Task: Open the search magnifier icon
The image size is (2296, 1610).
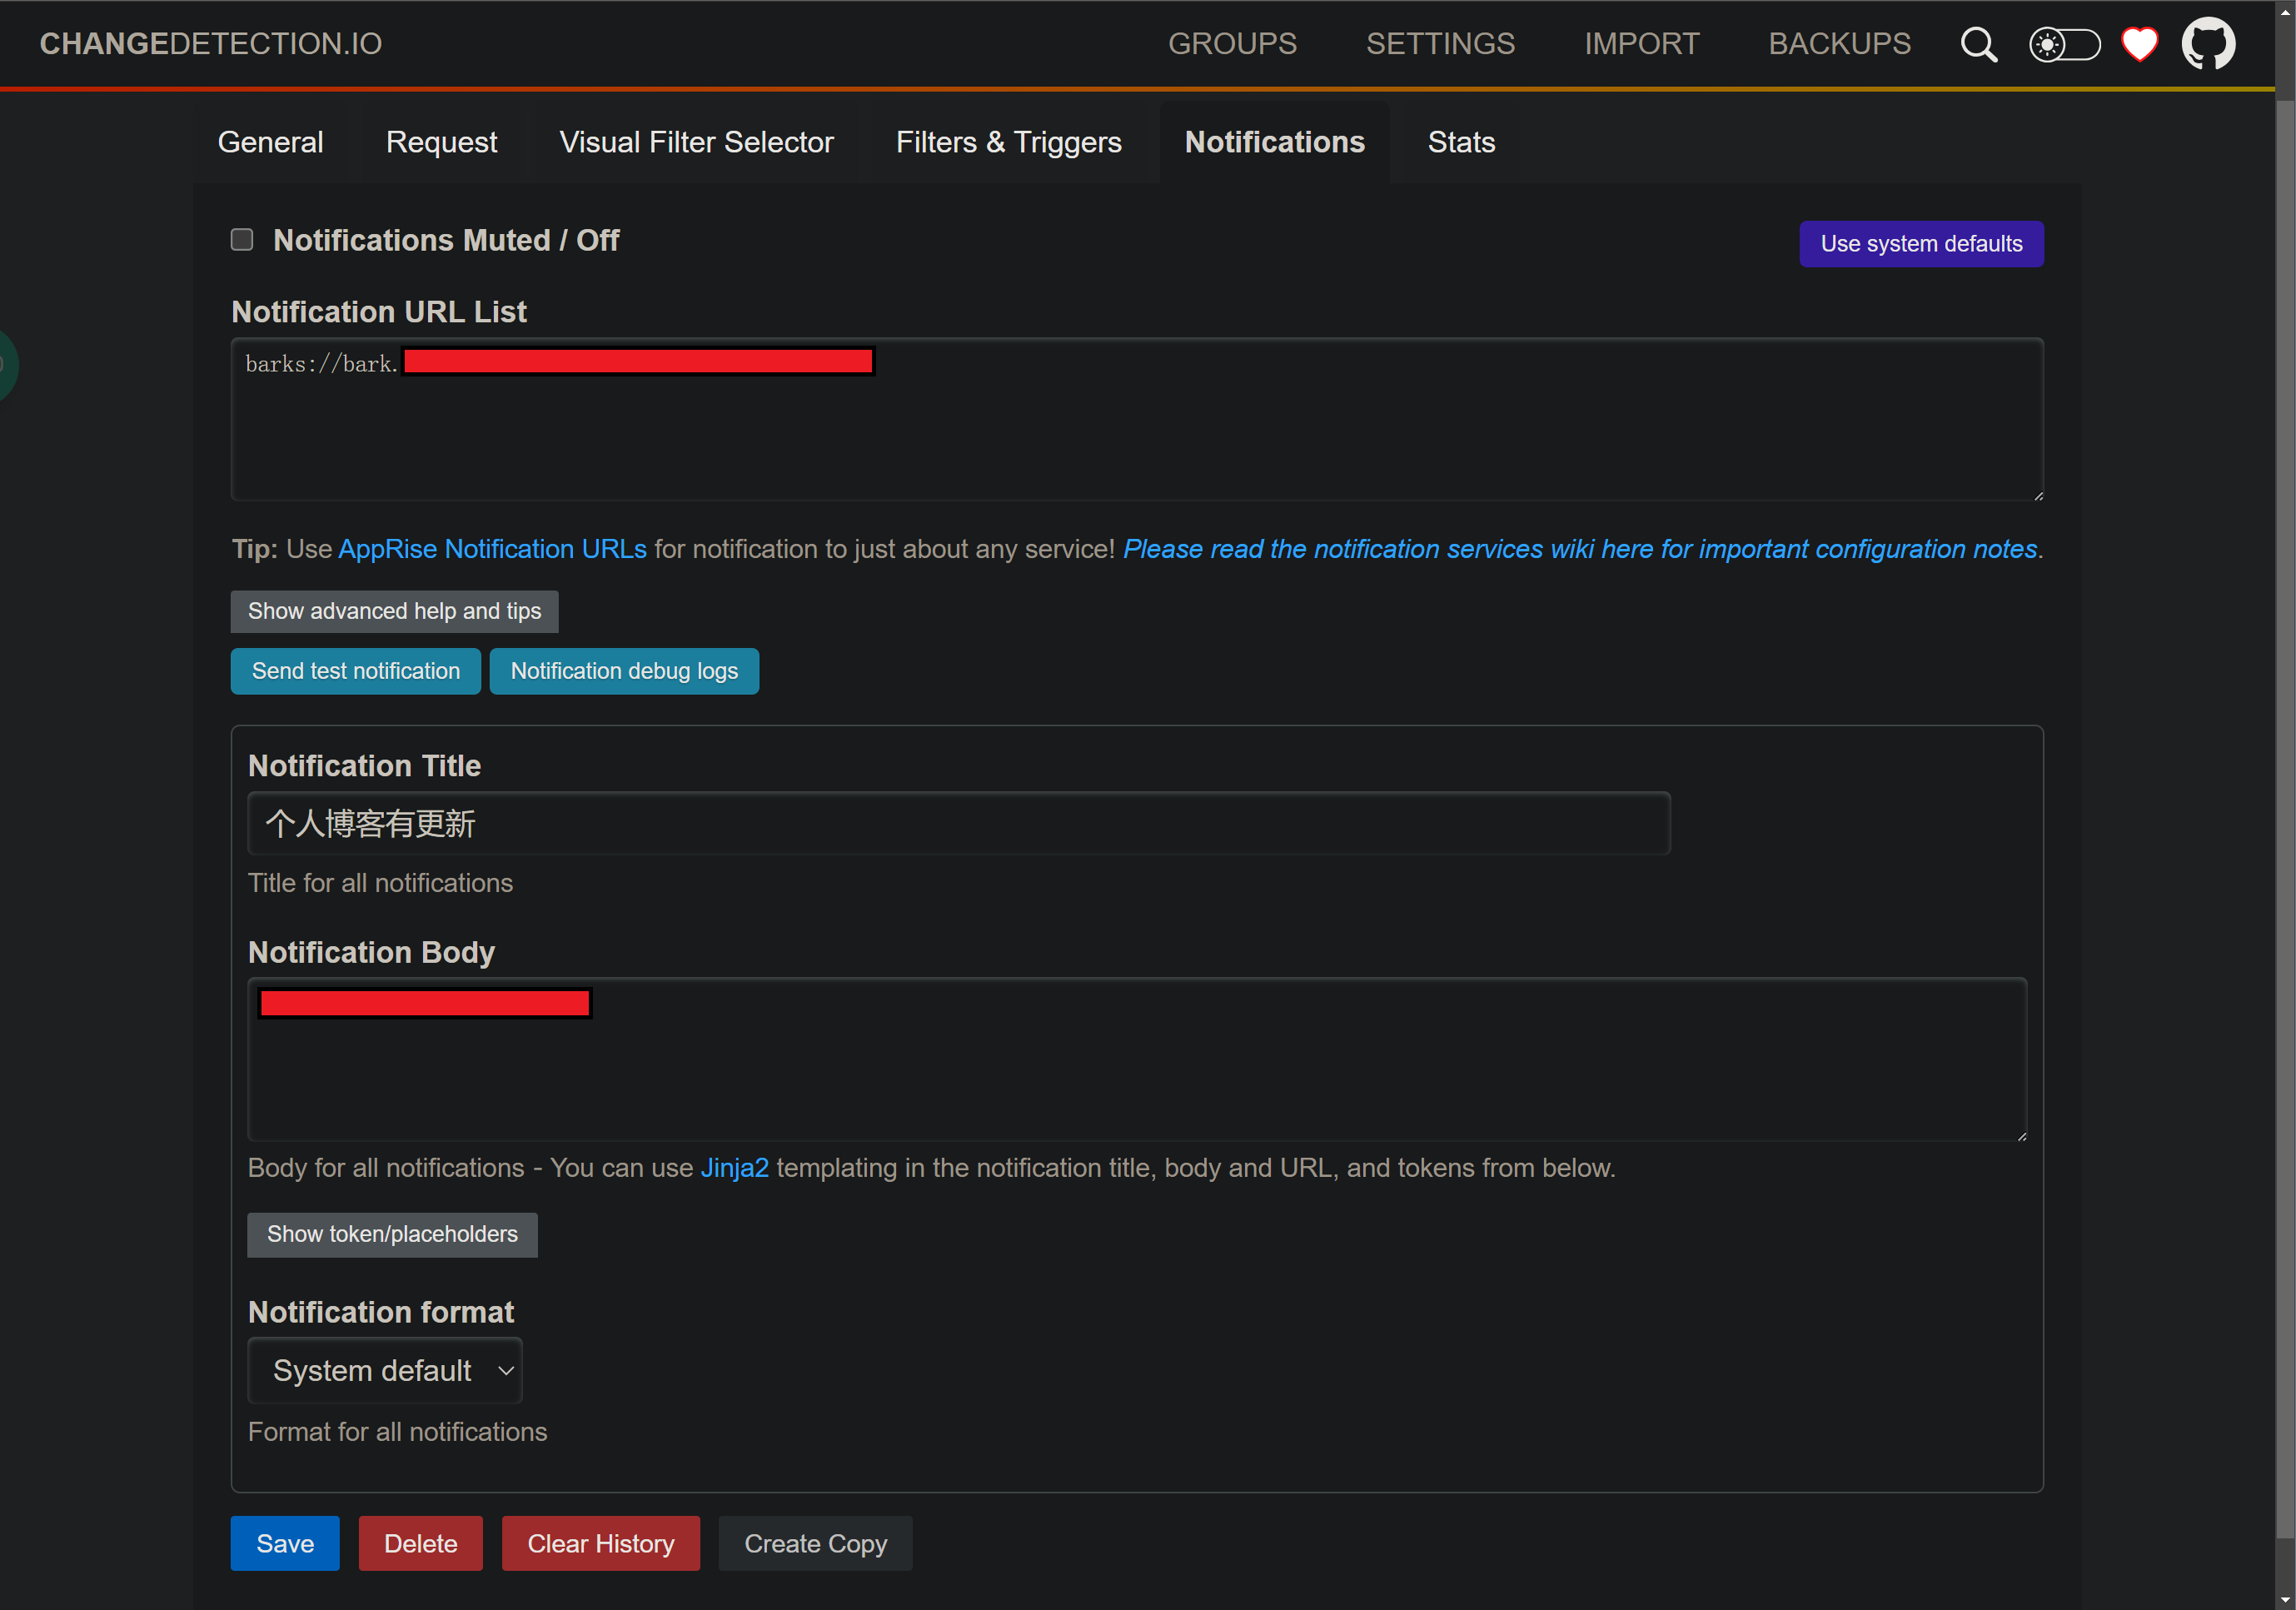Action: pyautogui.click(x=1977, y=45)
